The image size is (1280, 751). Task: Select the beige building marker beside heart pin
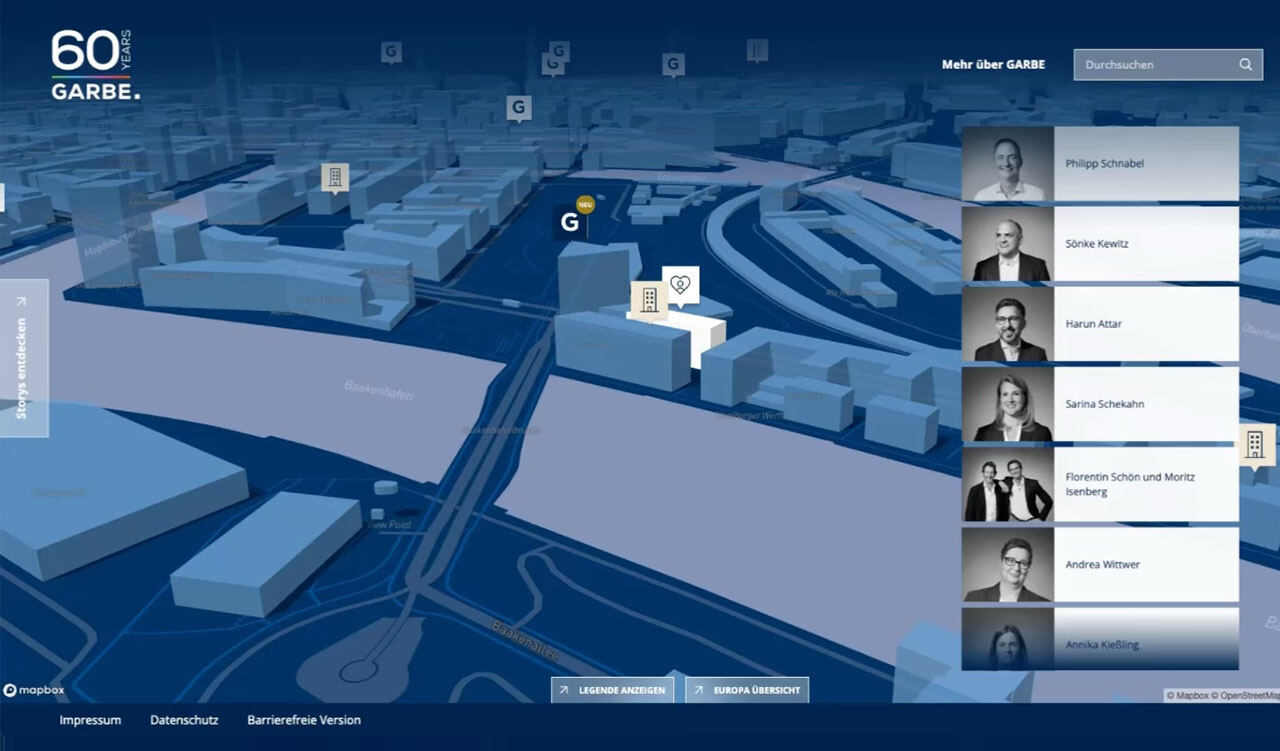649,300
